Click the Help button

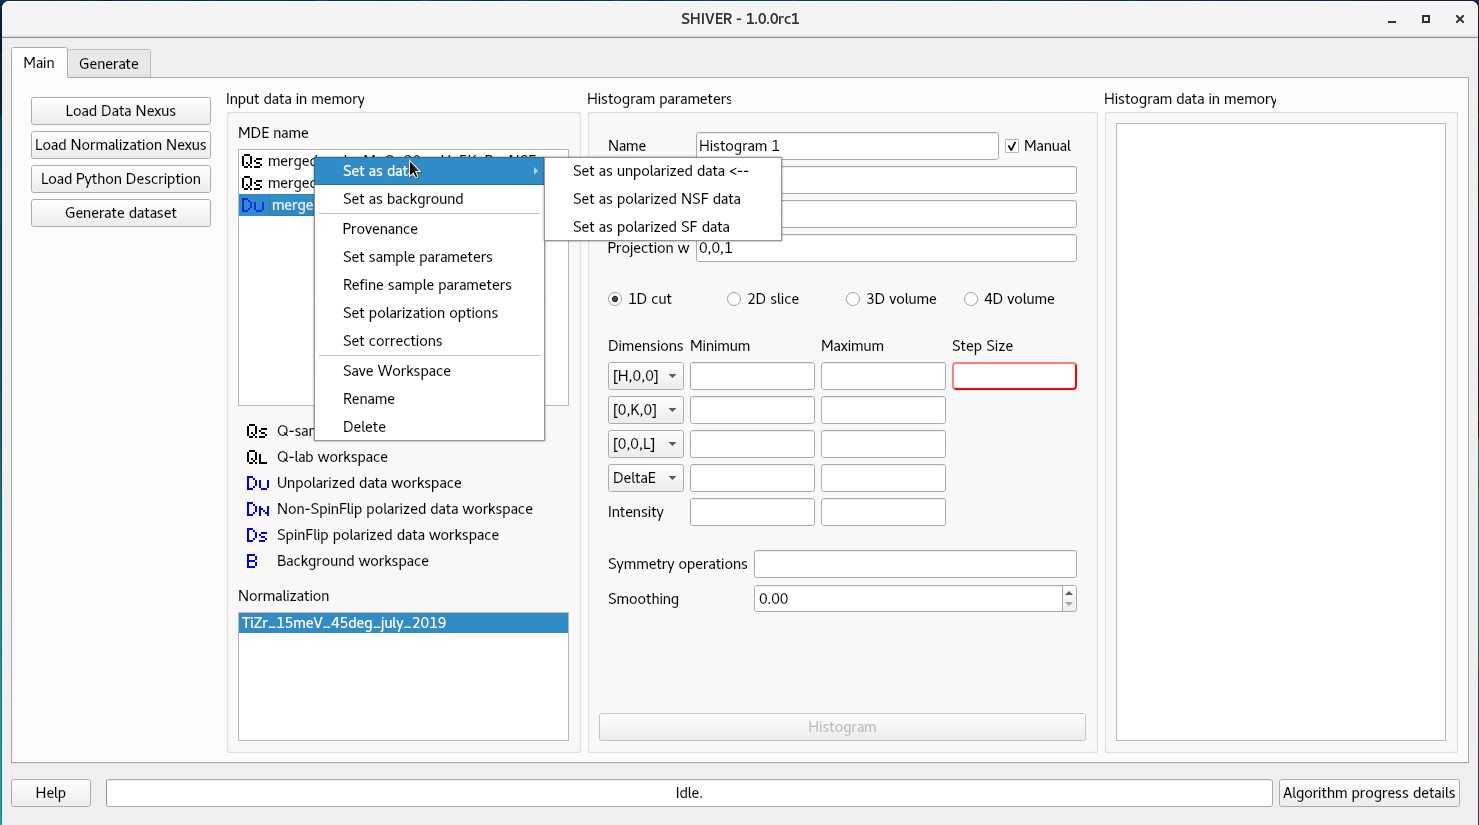50,792
